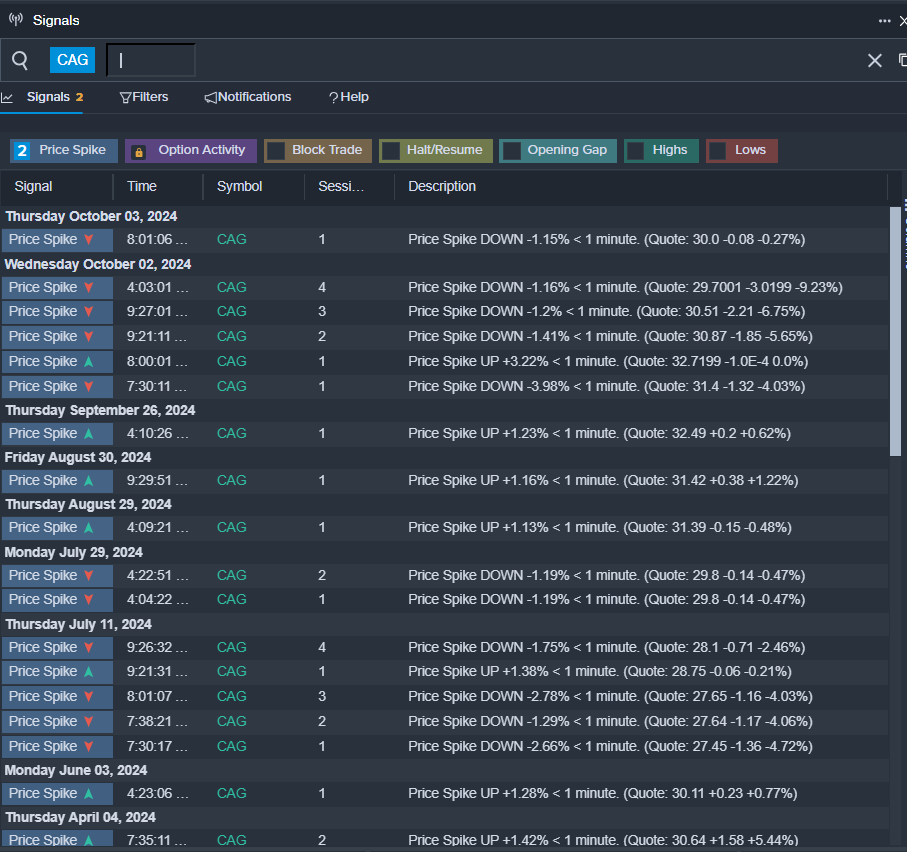Enable the Highs filter checkbox
The width and height of the screenshot is (907, 852).
(x=636, y=151)
